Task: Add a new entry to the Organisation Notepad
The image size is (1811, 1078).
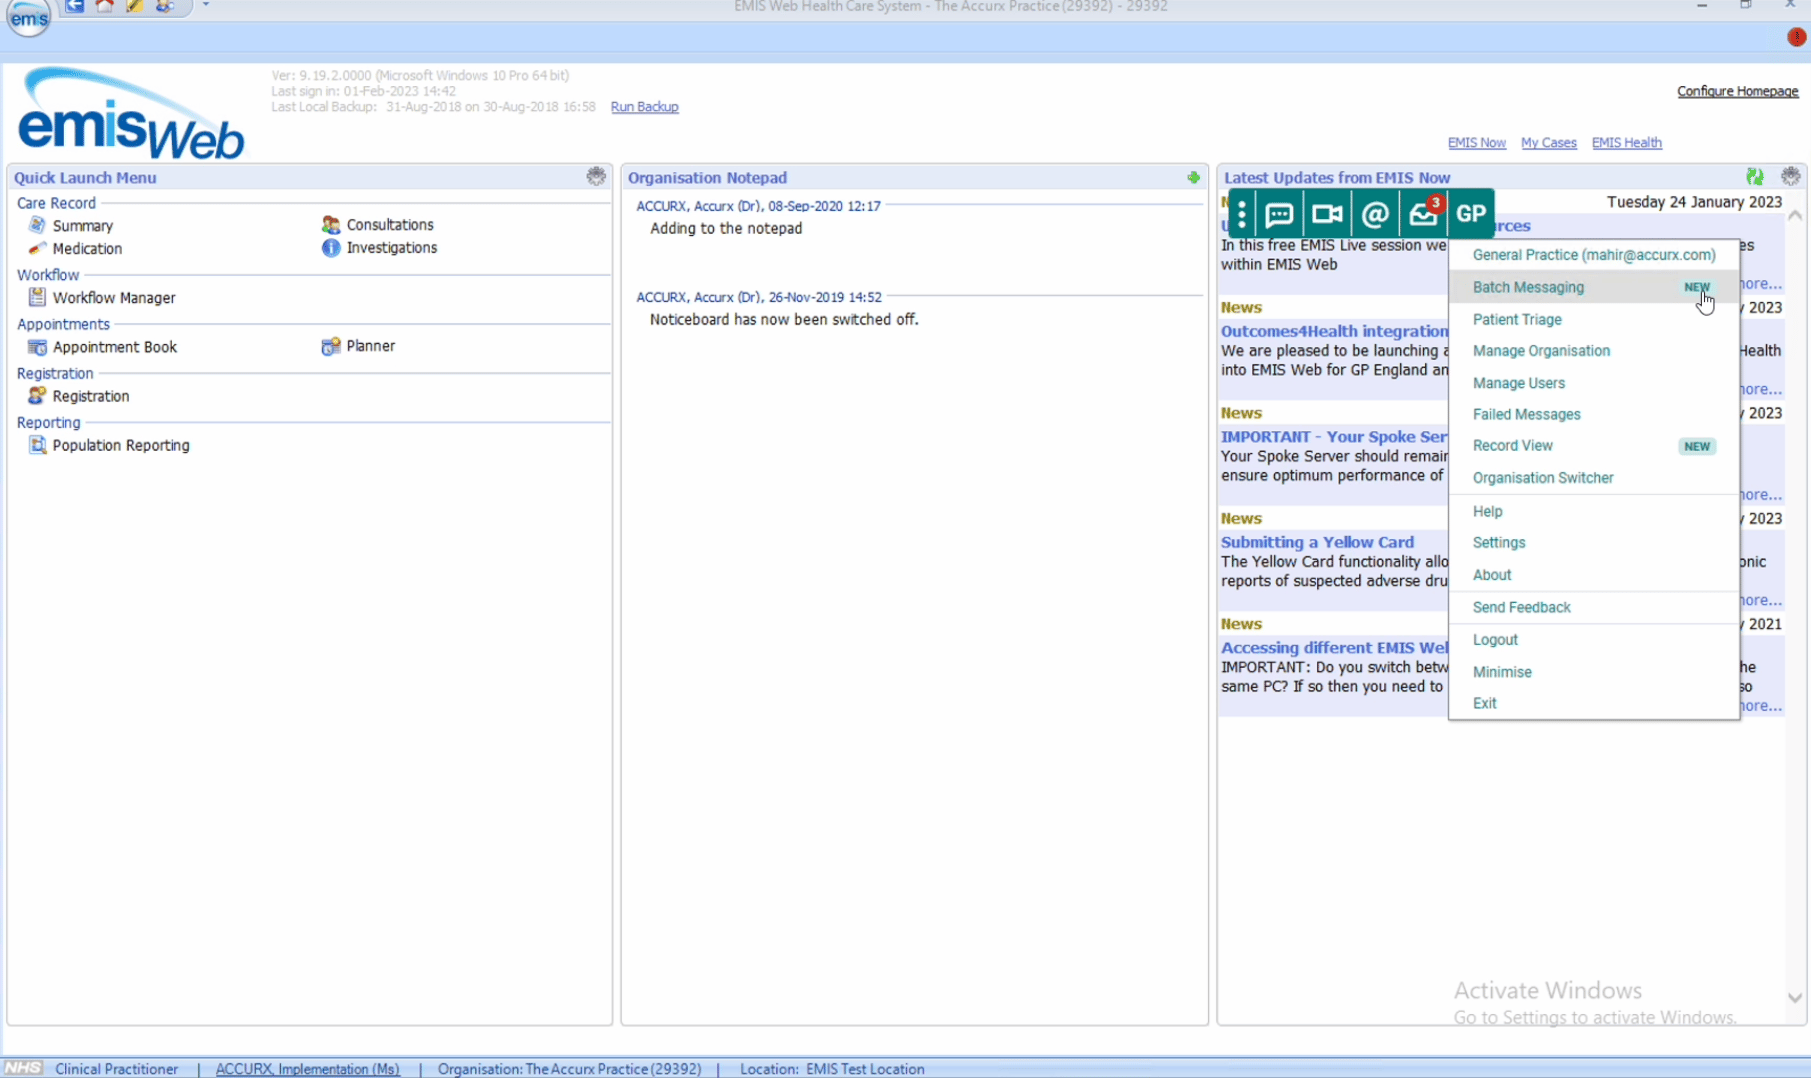Action: 1194,177
